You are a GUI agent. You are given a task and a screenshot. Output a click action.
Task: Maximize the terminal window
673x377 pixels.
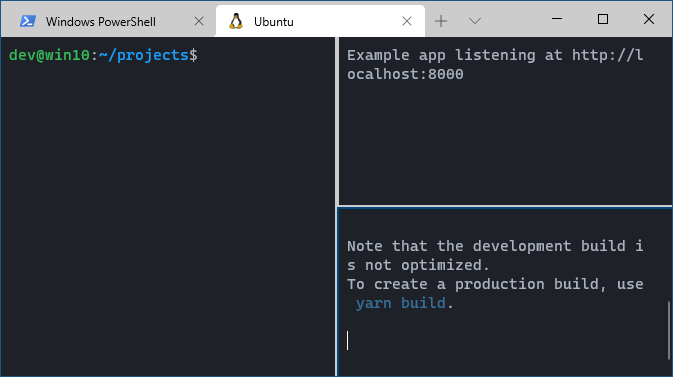pos(603,19)
